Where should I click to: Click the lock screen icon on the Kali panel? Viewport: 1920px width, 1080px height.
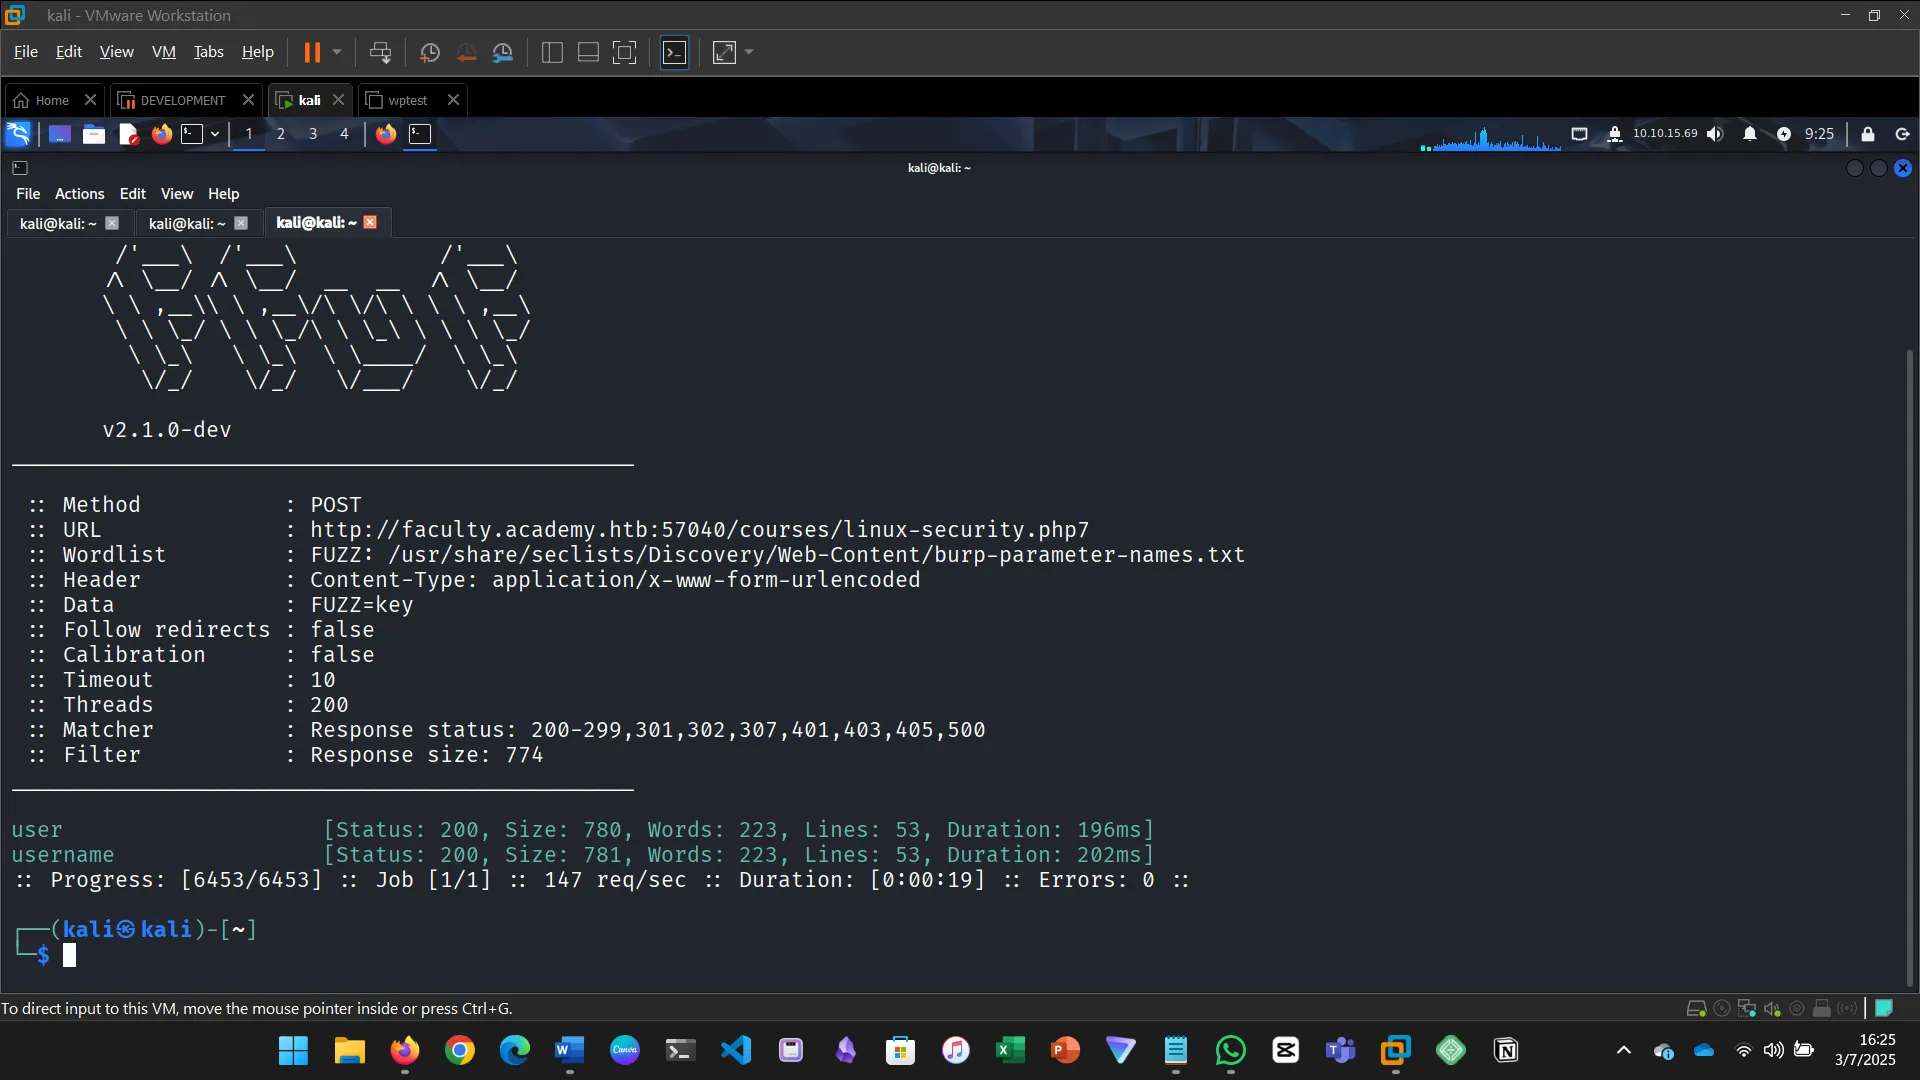[x=1868, y=134]
